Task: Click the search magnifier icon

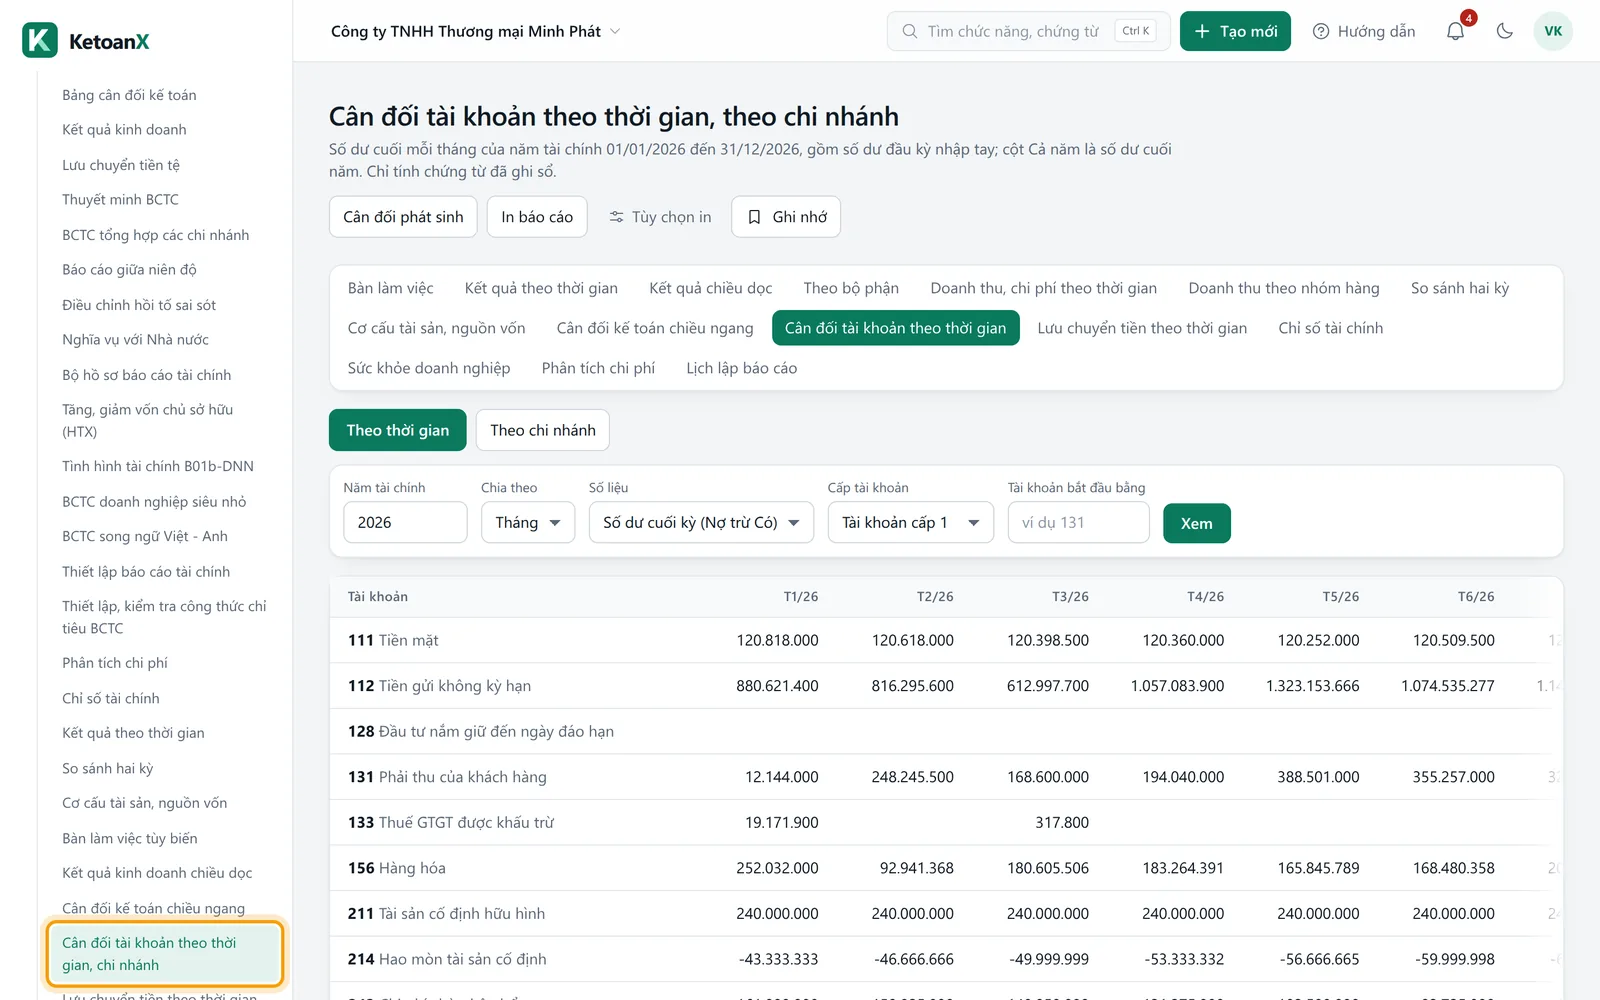Action: pyautogui.click(x=909, y=31)
